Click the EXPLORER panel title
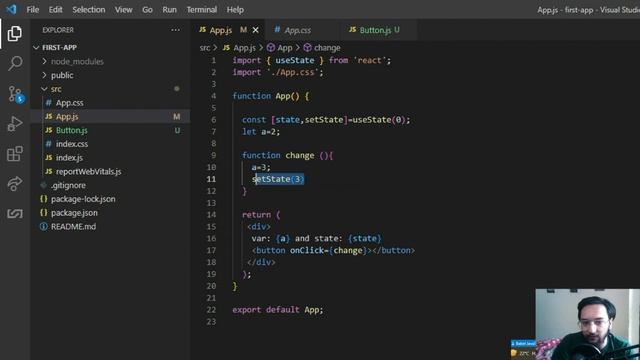Image resolution: width=640 pixels, height=360 pixels. click(x=58, y=30)
